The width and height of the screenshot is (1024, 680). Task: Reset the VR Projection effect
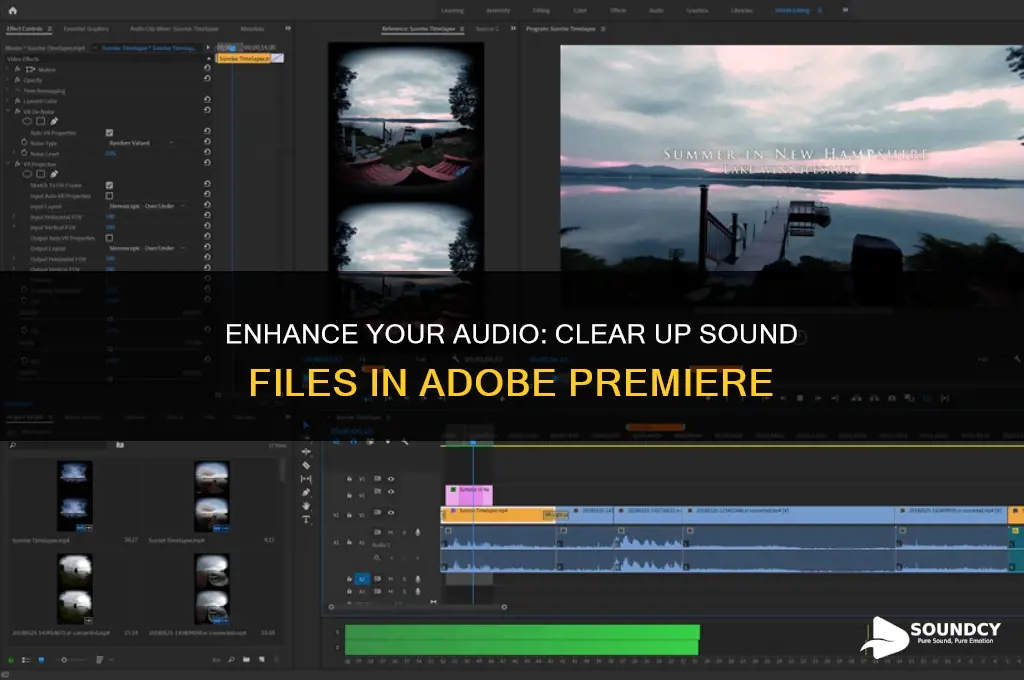coord(207,163)
